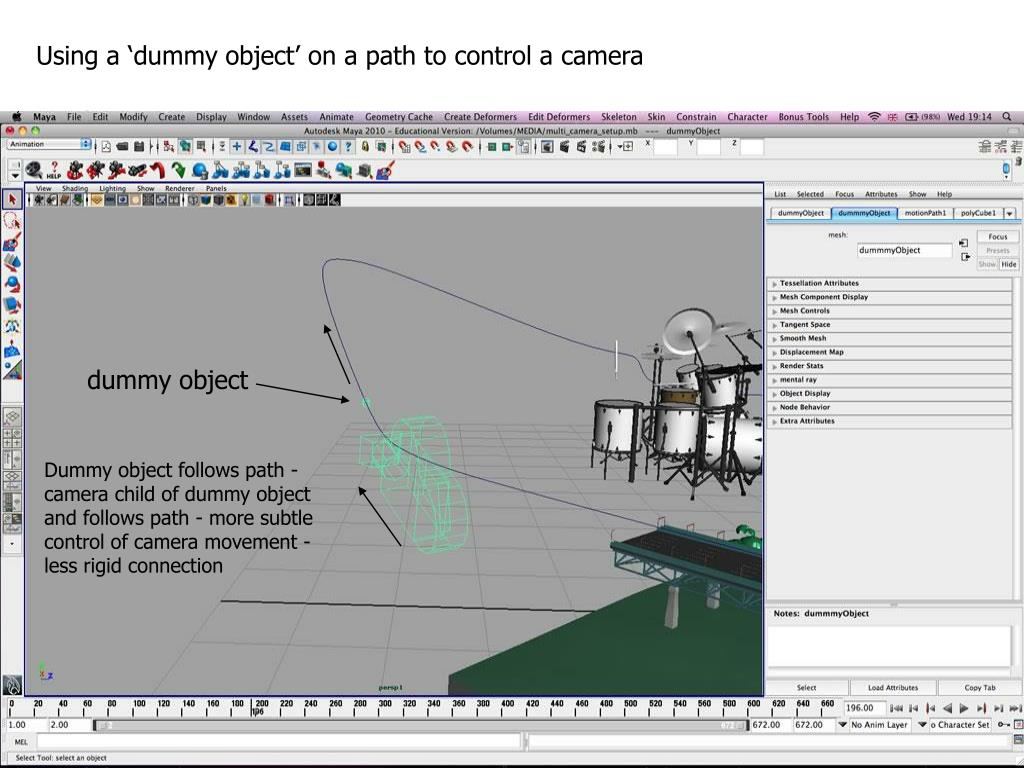Click the range slider bar below timeline
The width and height of the screenshot is (1024, 768).
point(420,726)
